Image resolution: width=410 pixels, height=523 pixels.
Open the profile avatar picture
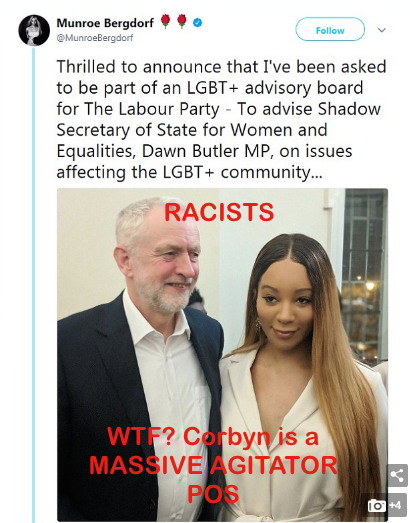[x=34, y=30]
